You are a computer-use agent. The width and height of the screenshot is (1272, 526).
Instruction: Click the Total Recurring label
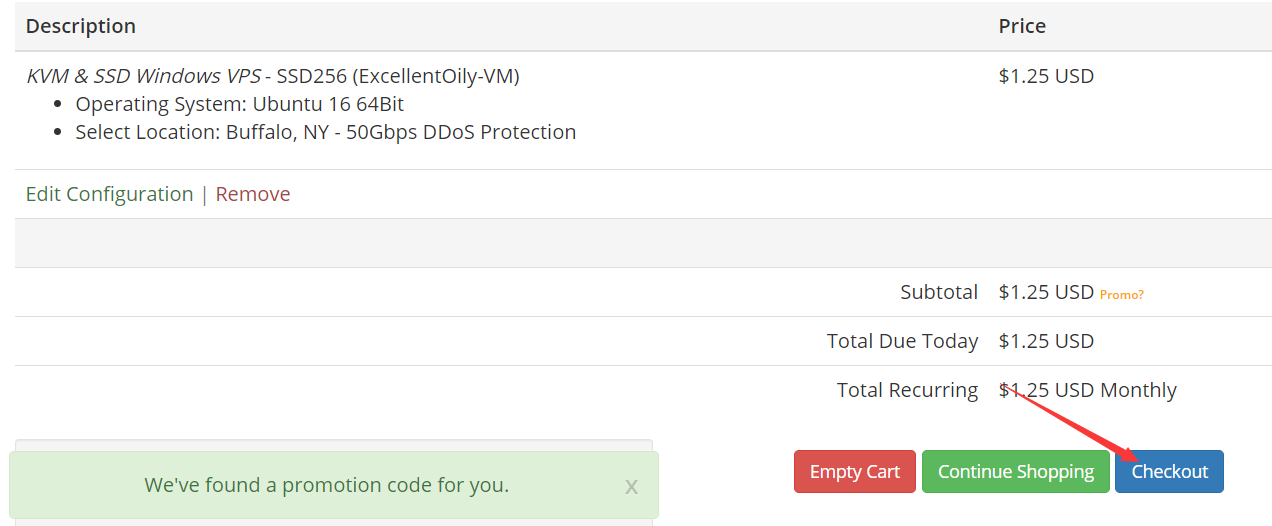907,390
